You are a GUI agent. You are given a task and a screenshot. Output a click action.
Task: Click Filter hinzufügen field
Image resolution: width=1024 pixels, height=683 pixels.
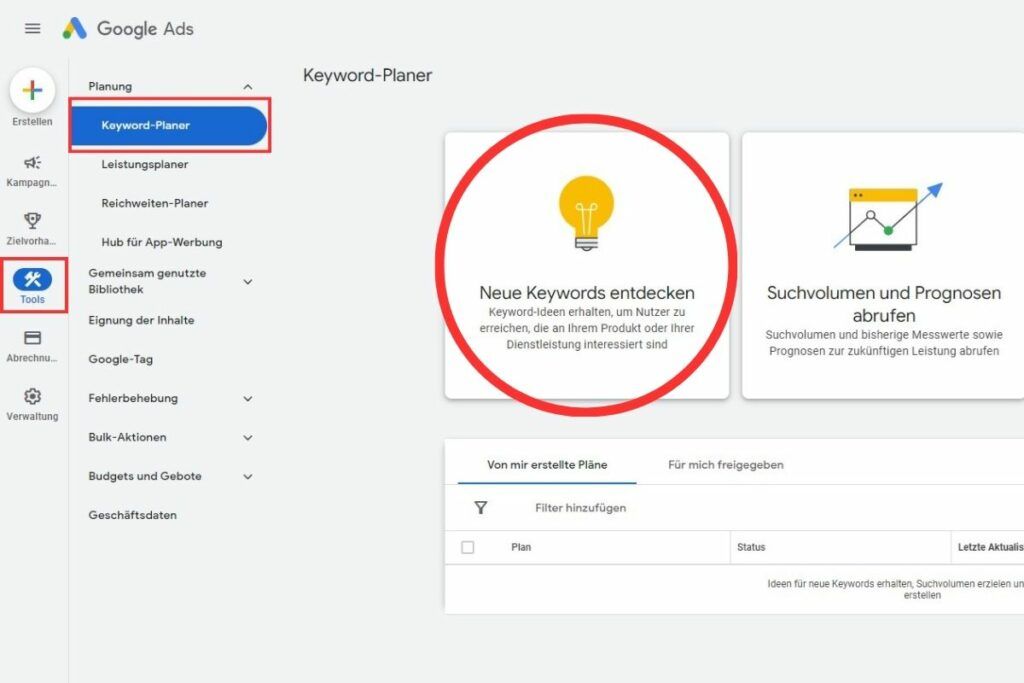pos(581,508)
